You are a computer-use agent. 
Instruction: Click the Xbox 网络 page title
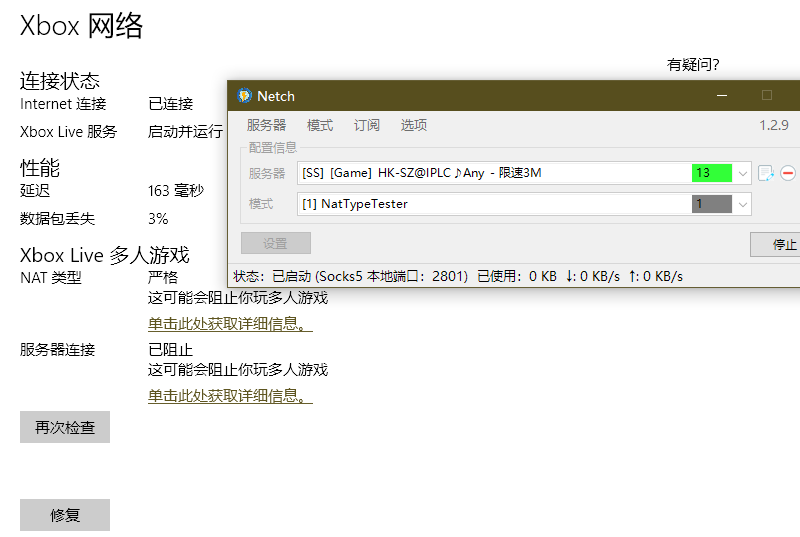pyautogui.click(x=82, y=25)
